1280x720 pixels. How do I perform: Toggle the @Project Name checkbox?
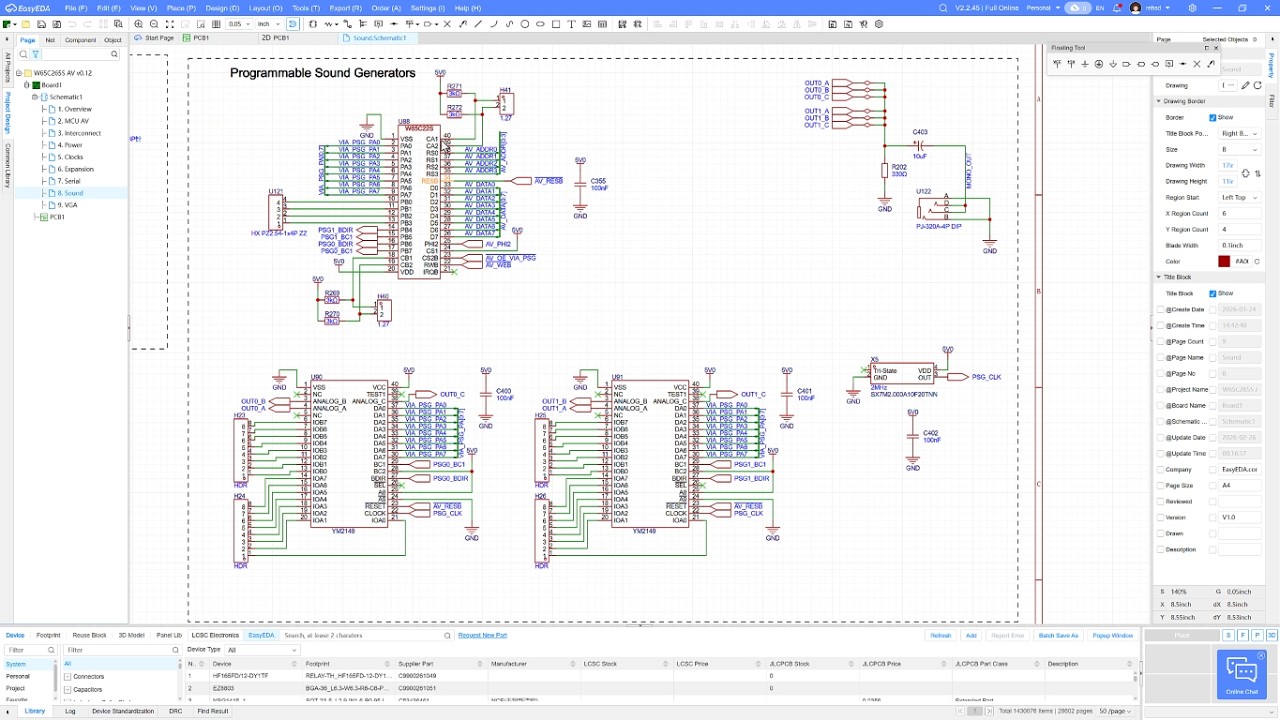[x=1161, y=389]
